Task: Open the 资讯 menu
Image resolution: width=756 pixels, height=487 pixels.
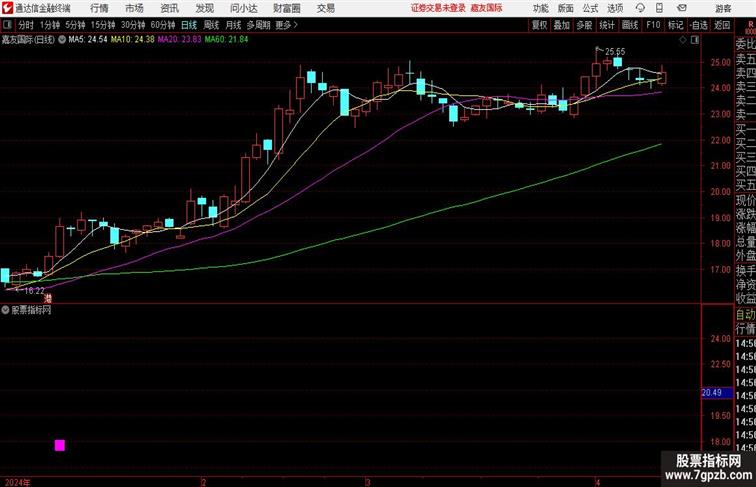Action: (x=169, y=8)
